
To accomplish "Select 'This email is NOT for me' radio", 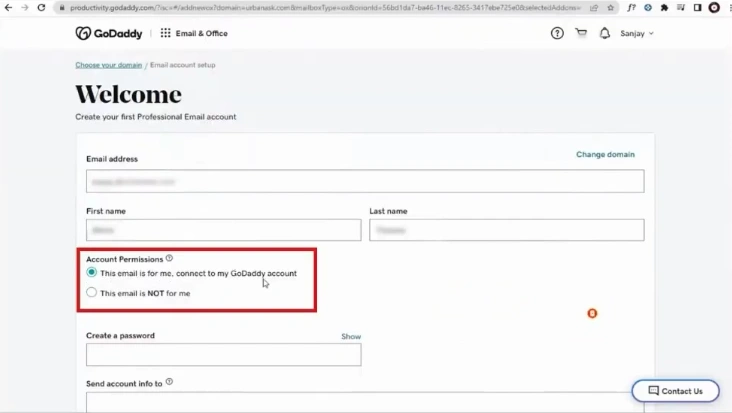I will (92, 292).
